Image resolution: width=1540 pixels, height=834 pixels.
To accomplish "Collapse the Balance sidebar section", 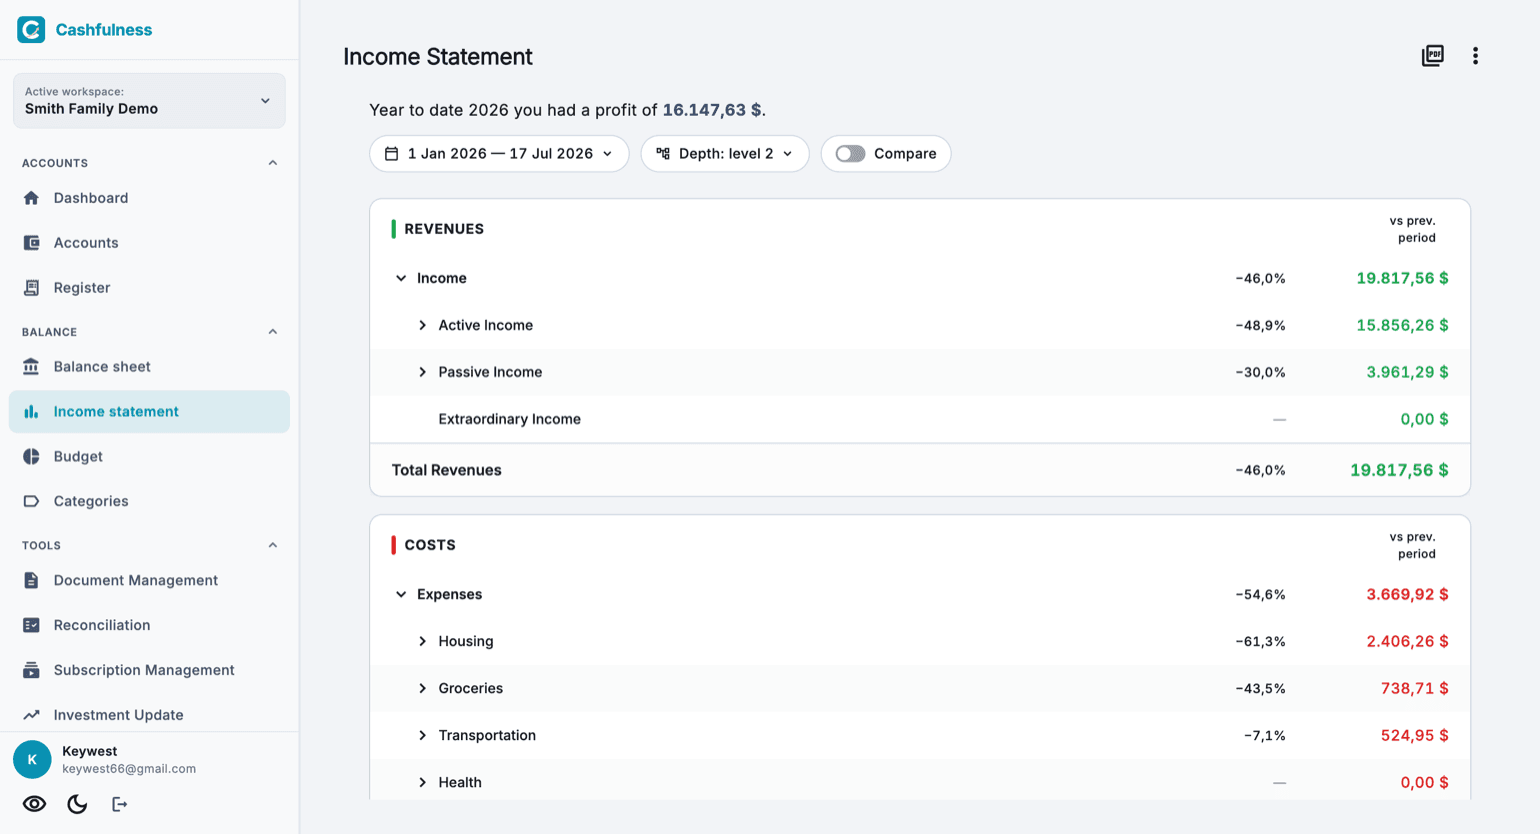I will tap(273, 332).
